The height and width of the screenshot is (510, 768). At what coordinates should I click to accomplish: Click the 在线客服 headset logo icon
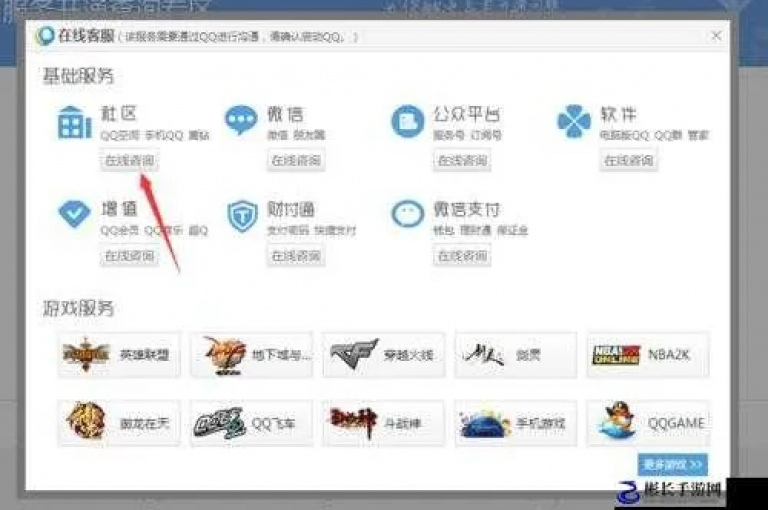46,36
